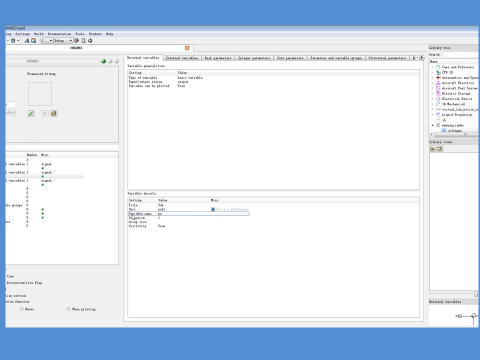Click the generate code toolbar icon beside Debug

[x=77, y=41]
